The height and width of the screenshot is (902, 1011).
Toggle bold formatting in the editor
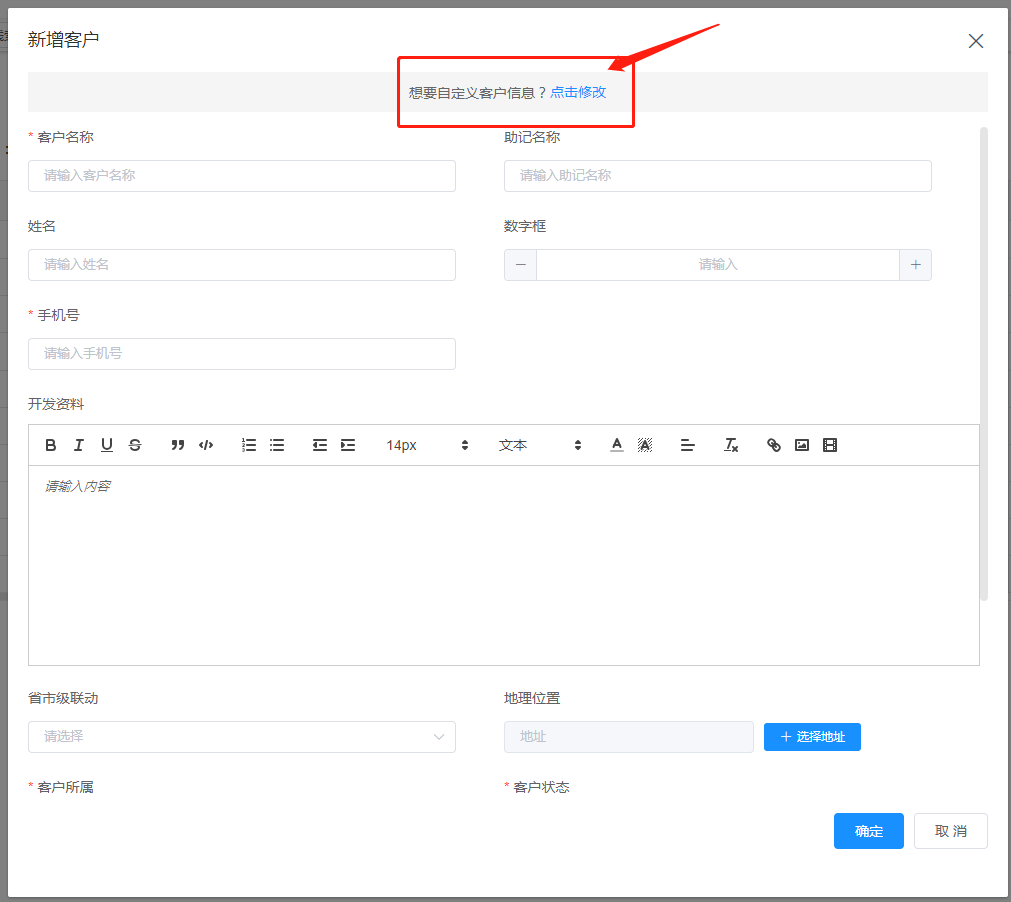51,445
